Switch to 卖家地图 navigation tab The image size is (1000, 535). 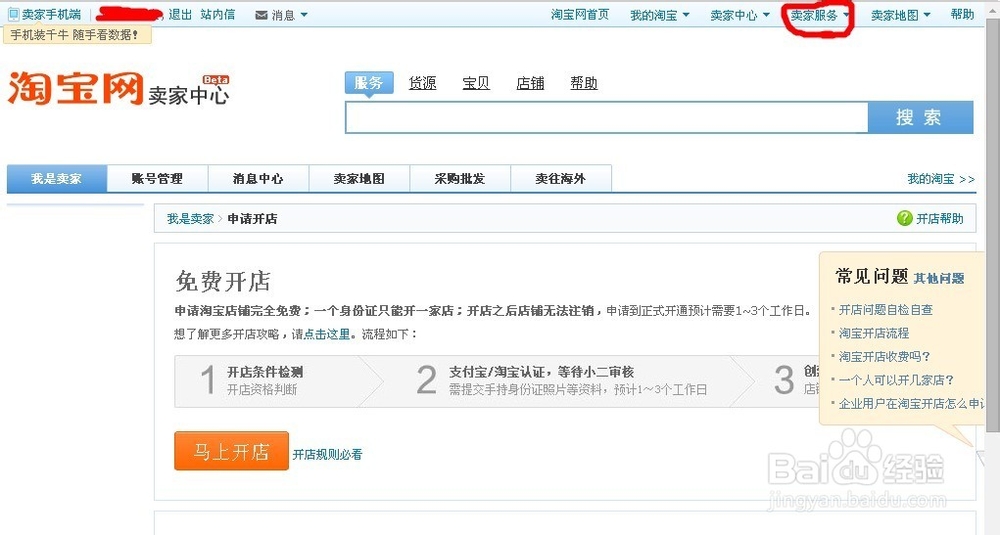click(359, 179)
